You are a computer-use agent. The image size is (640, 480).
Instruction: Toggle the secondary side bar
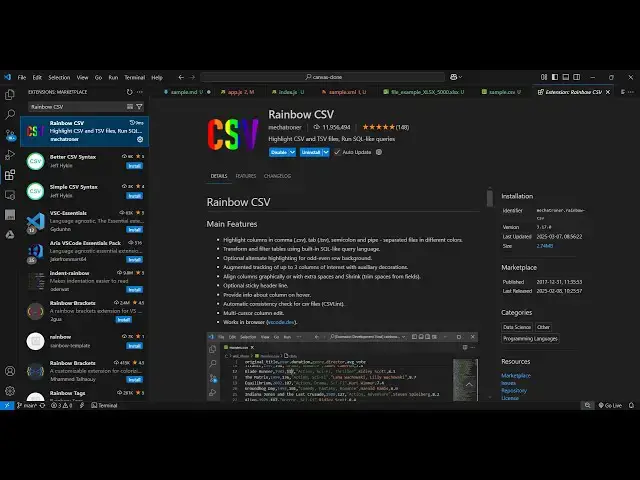coord(577,77)
